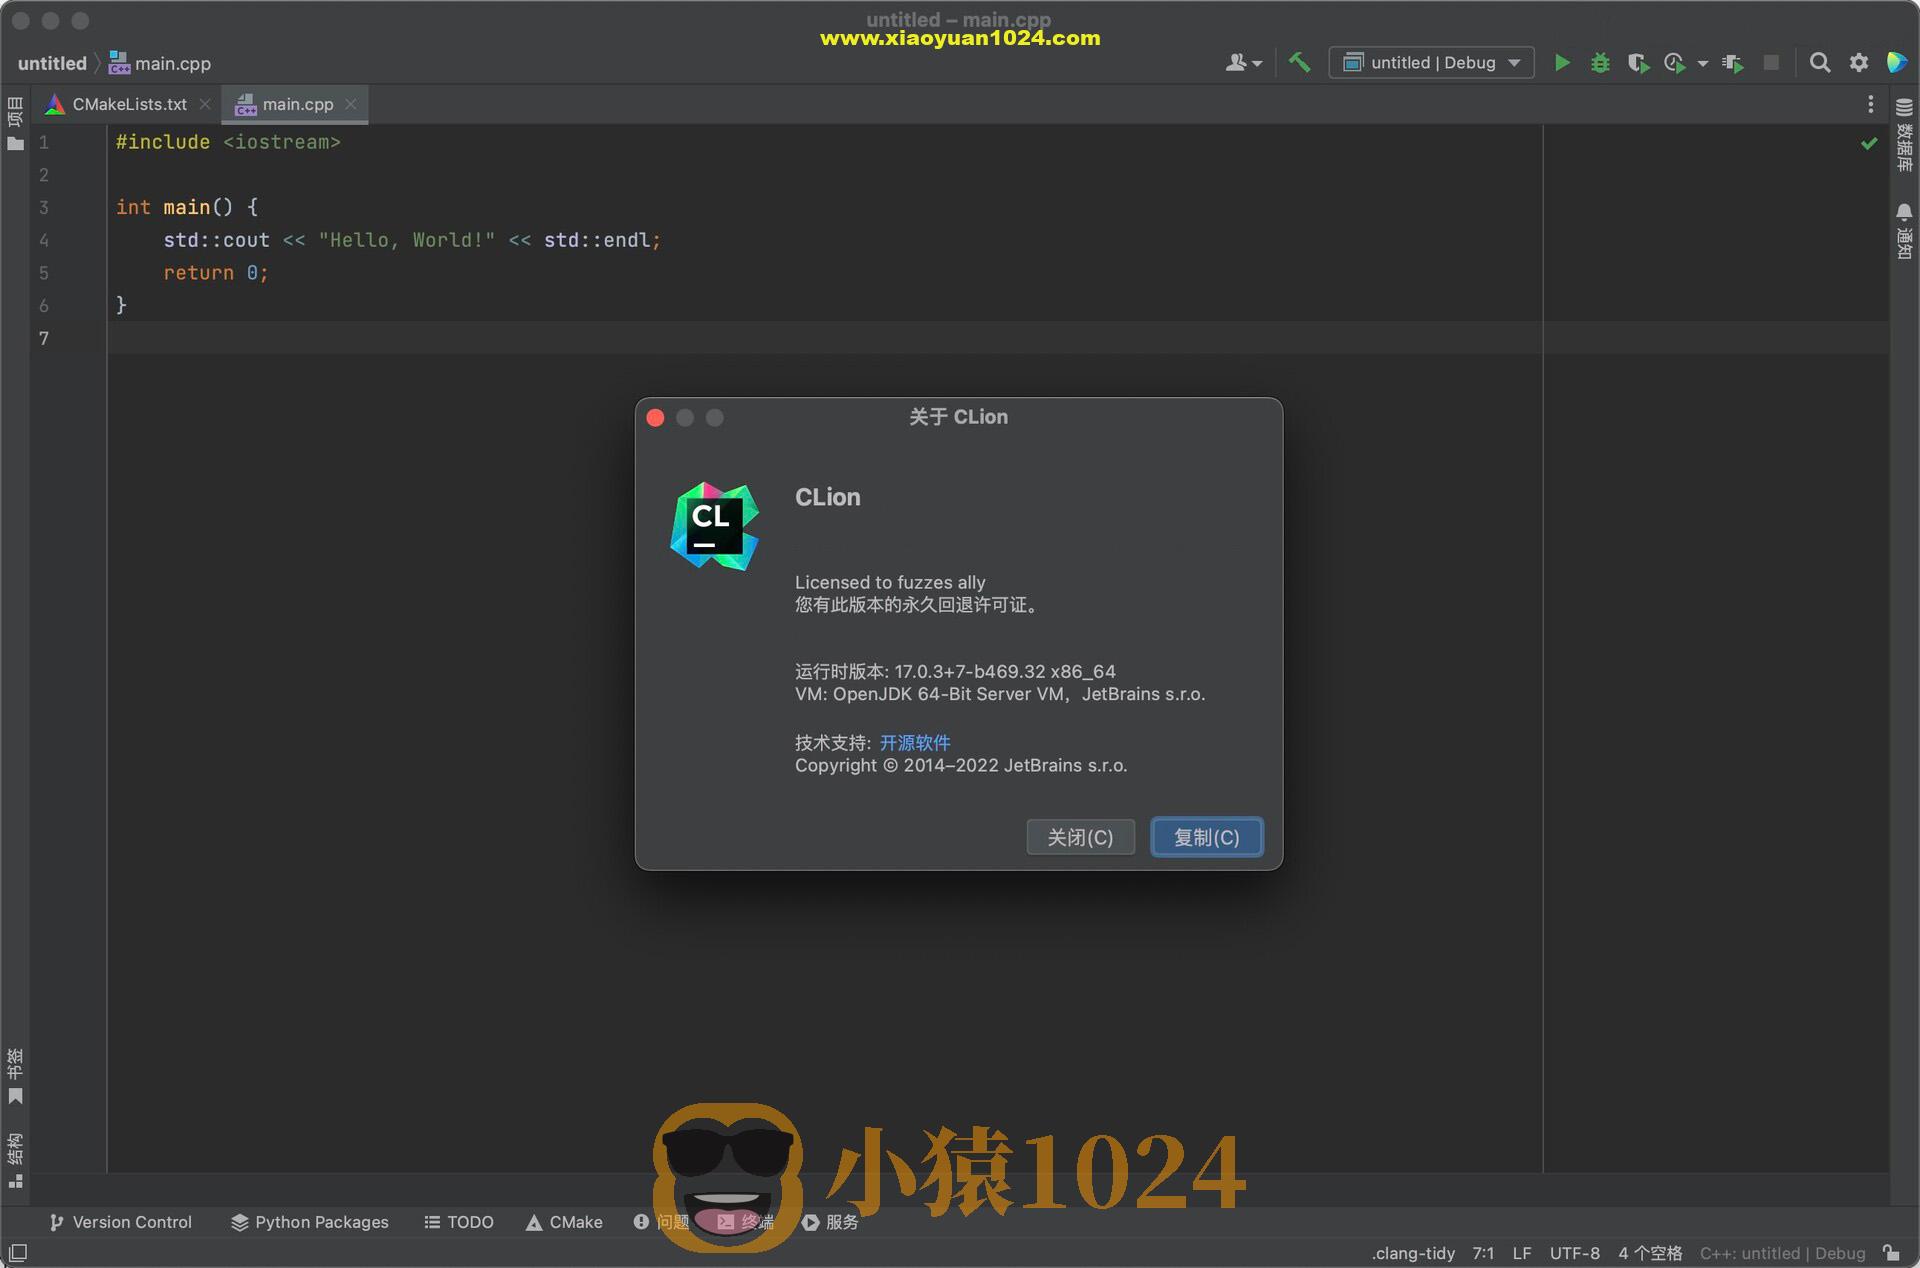Start debugging with the bug icon
Screen dimensions: 1920x1268
(x=1600, y=62)
